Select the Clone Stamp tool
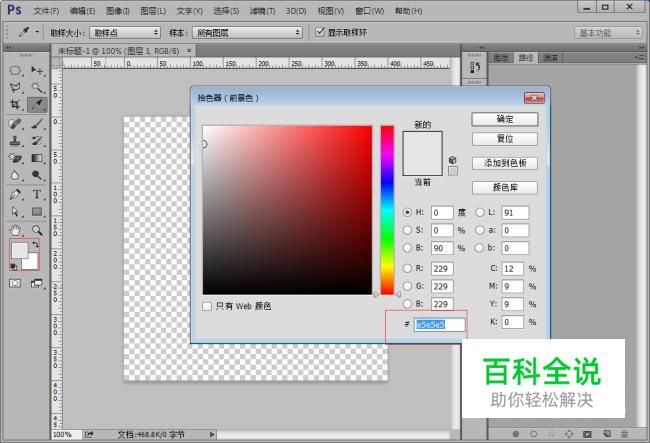650x443 pixels. 15,141
